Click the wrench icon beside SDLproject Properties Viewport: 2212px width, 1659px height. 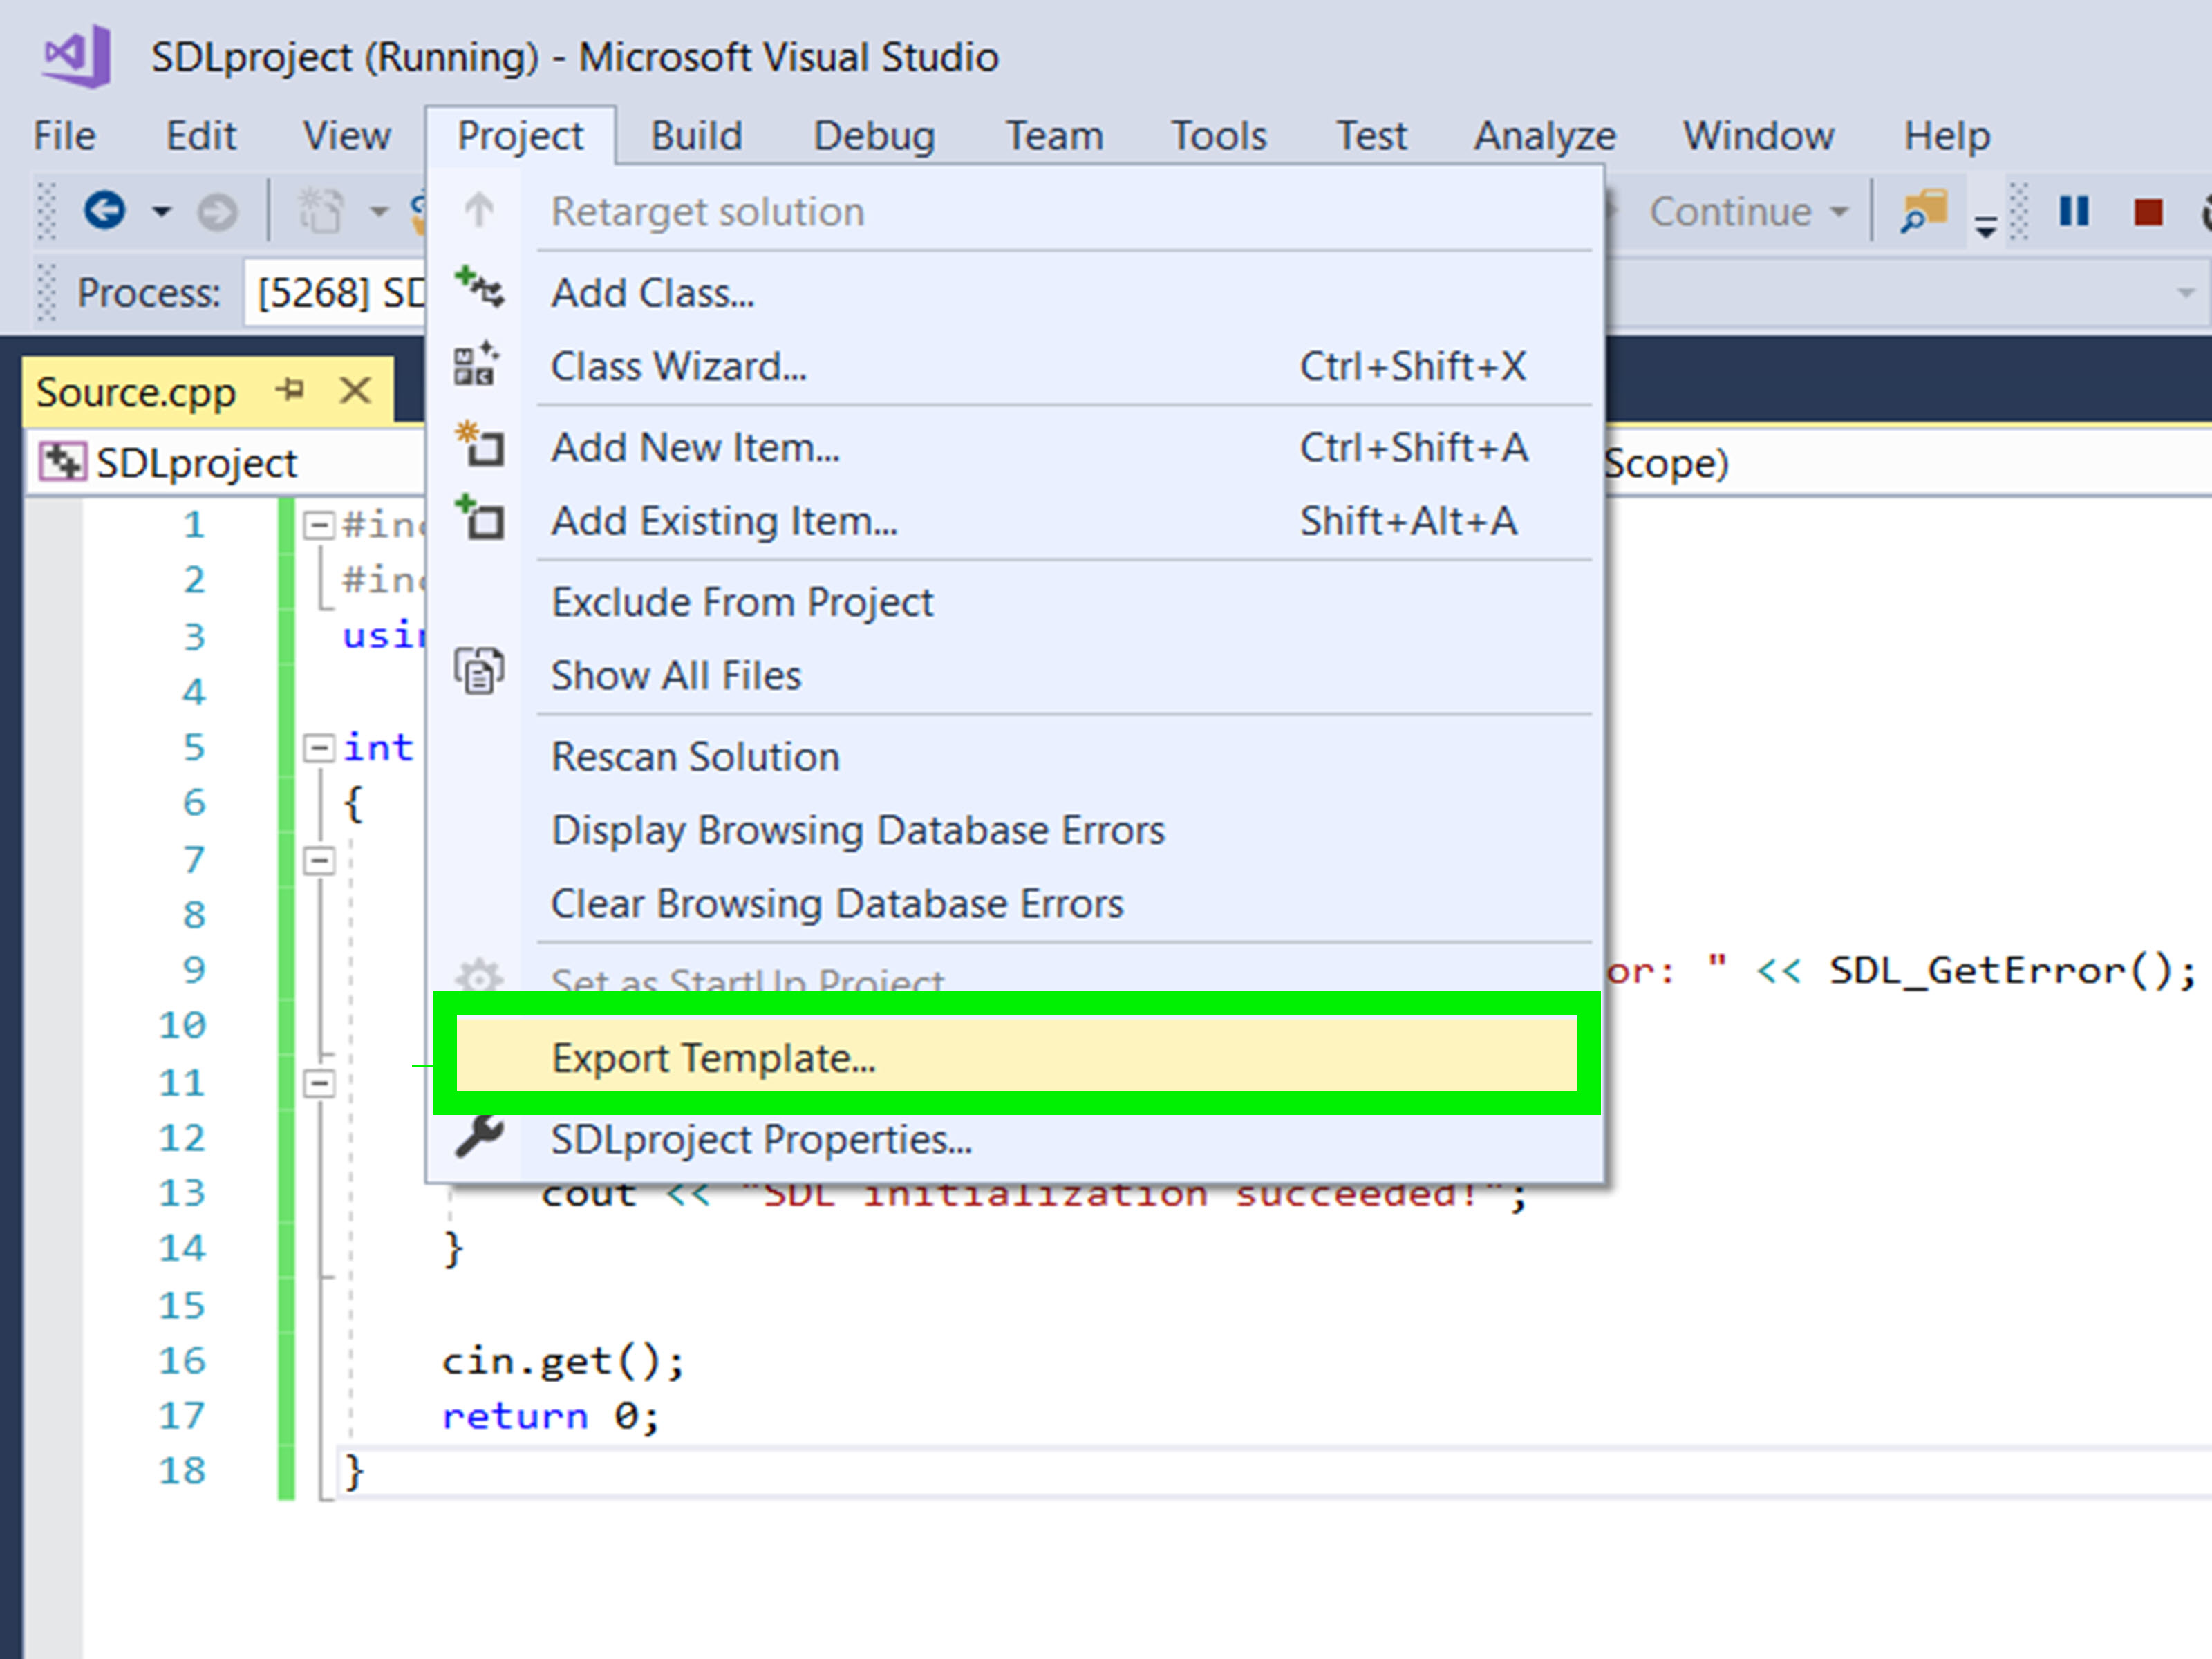click(x=479, y=1137)
